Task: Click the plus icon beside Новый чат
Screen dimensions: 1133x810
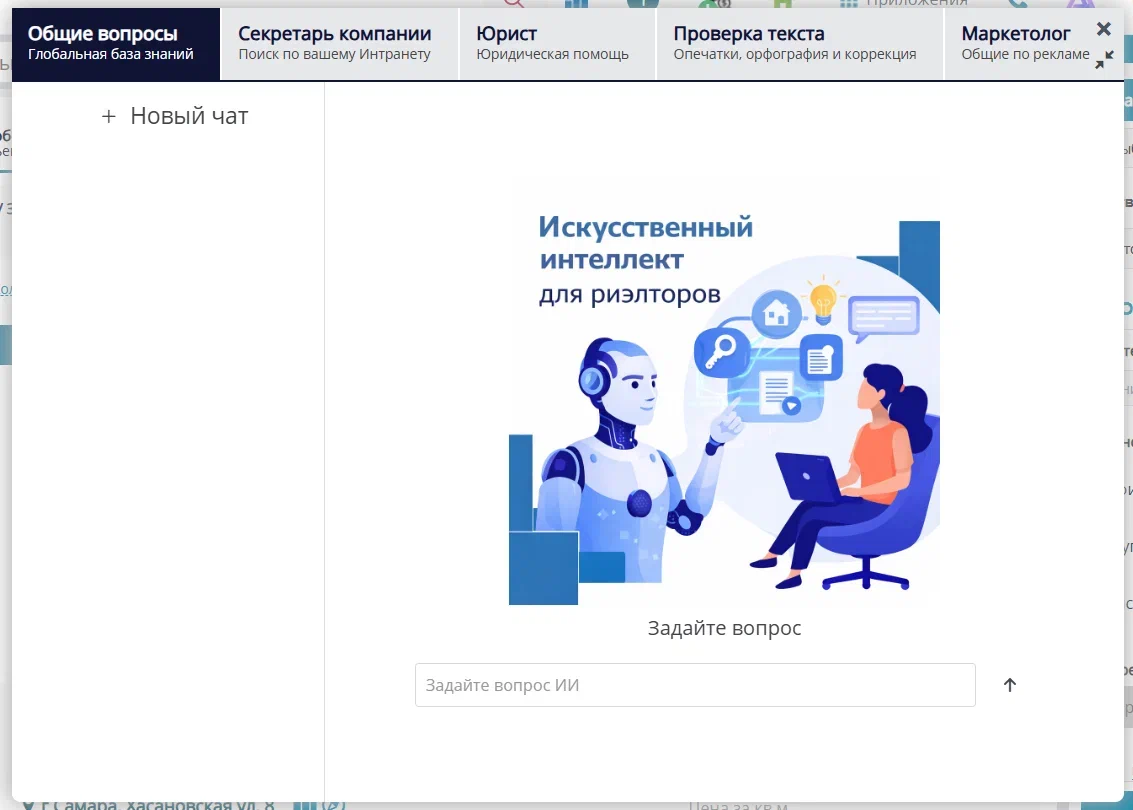Action: tap(109, 117)
